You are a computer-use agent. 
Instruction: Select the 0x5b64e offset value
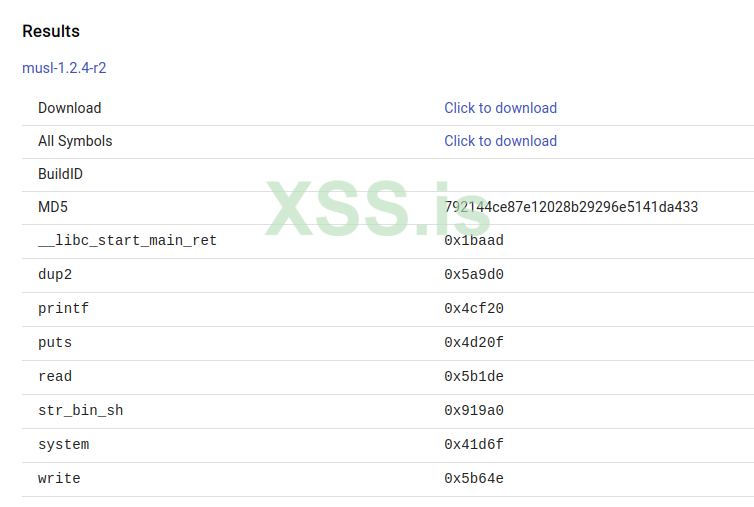click(474, 479)
